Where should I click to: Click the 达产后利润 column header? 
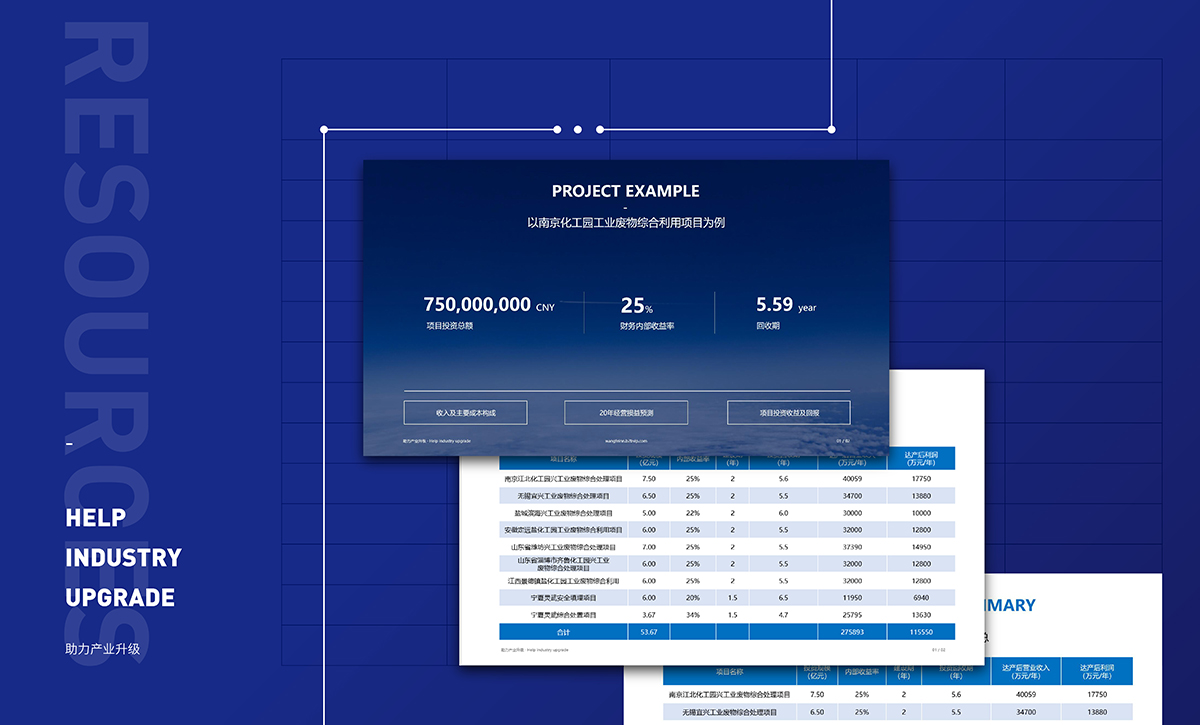pos(921,458)
